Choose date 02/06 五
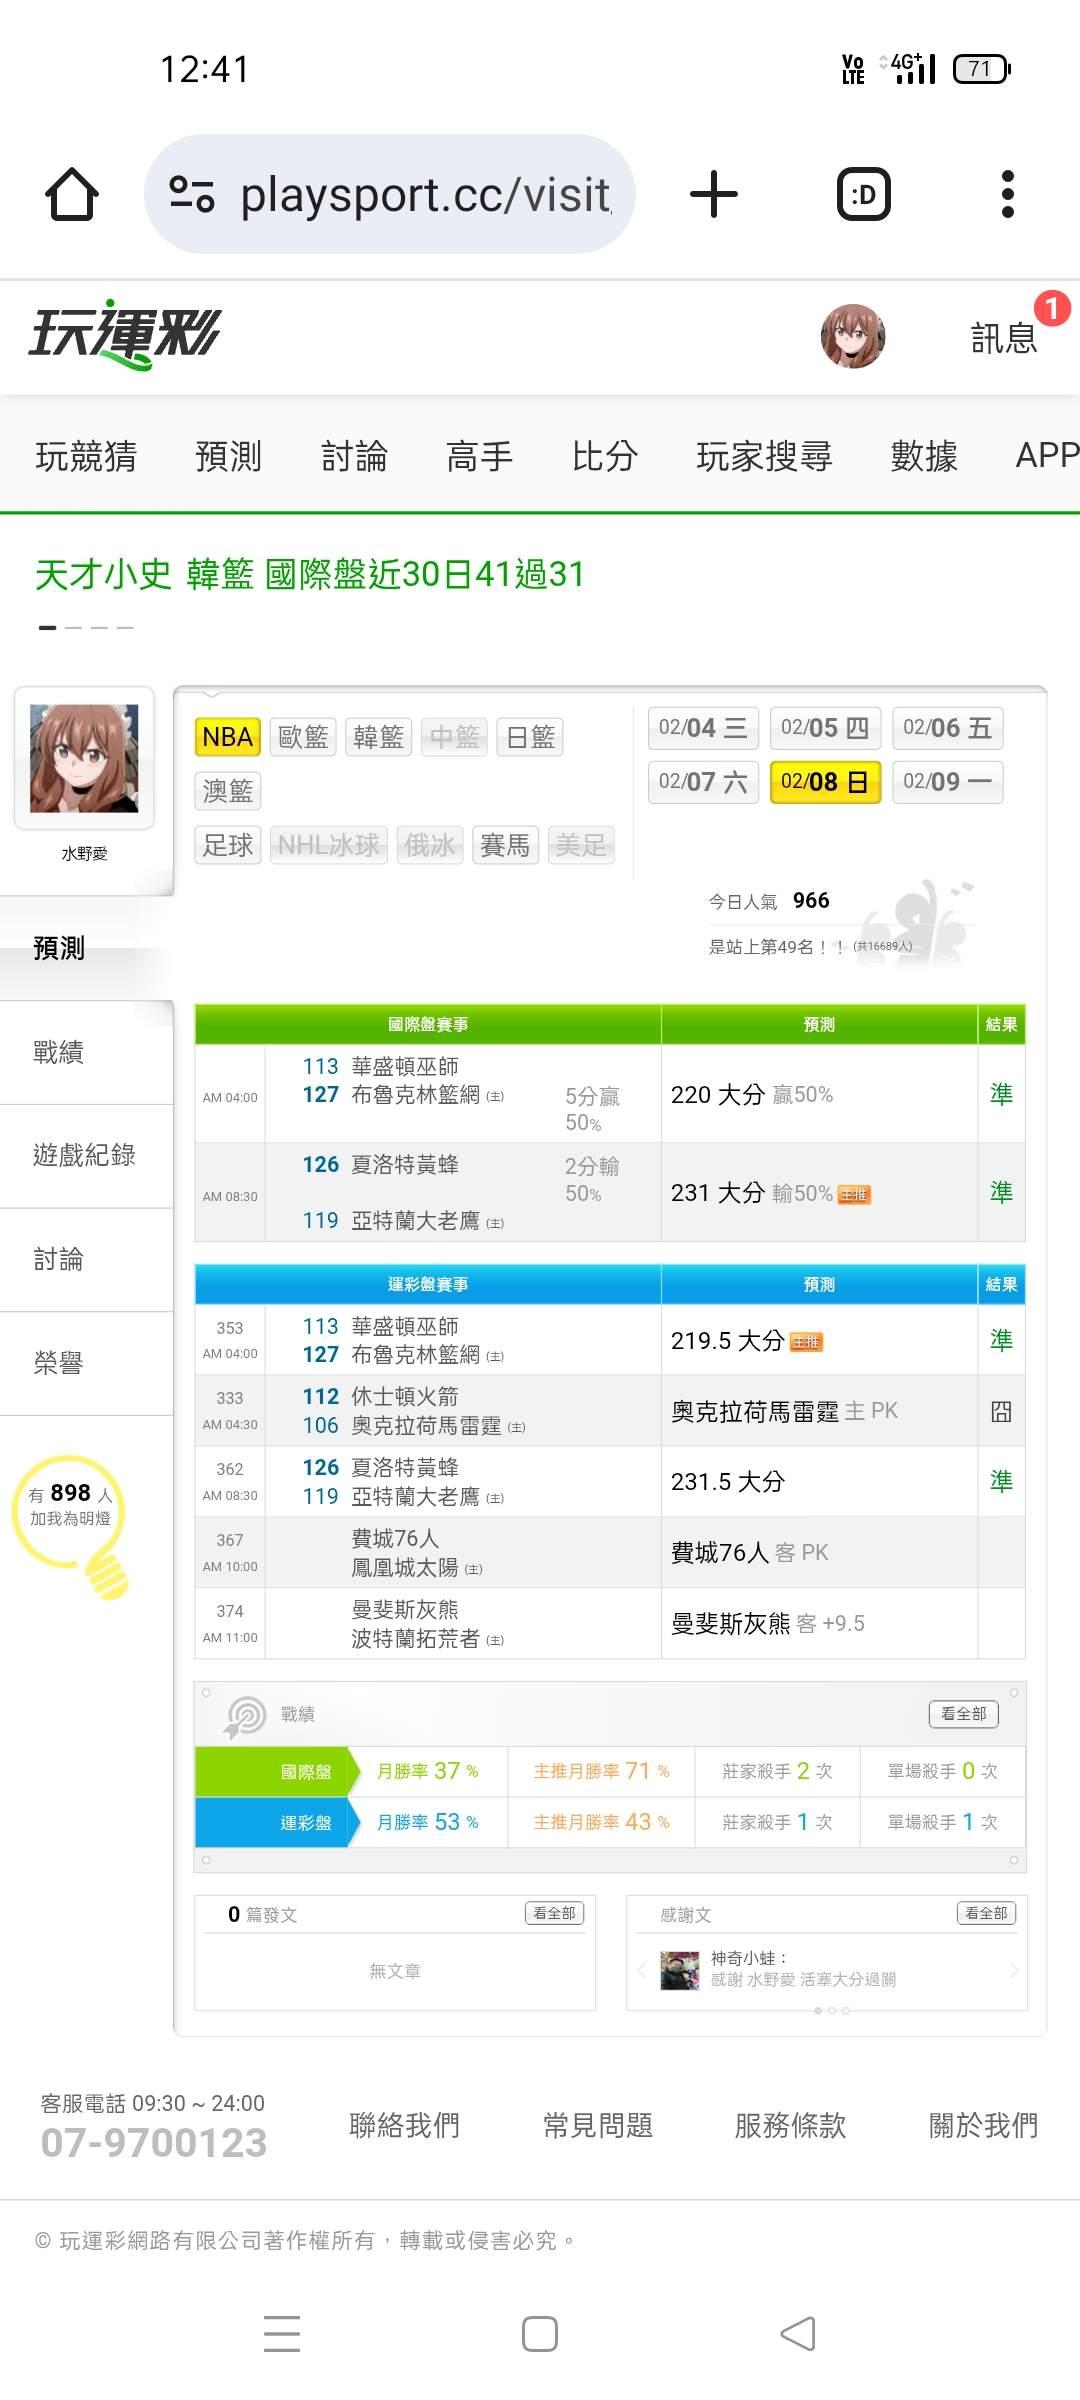Image resolution: width=1080 pixels, height=2400 pixels. (947, 728)
